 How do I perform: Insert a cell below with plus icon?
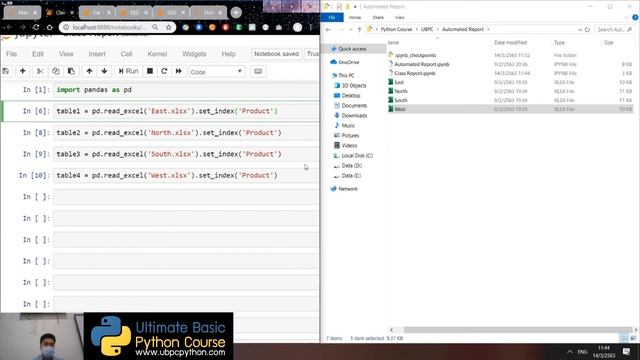[x=23, y=71]
